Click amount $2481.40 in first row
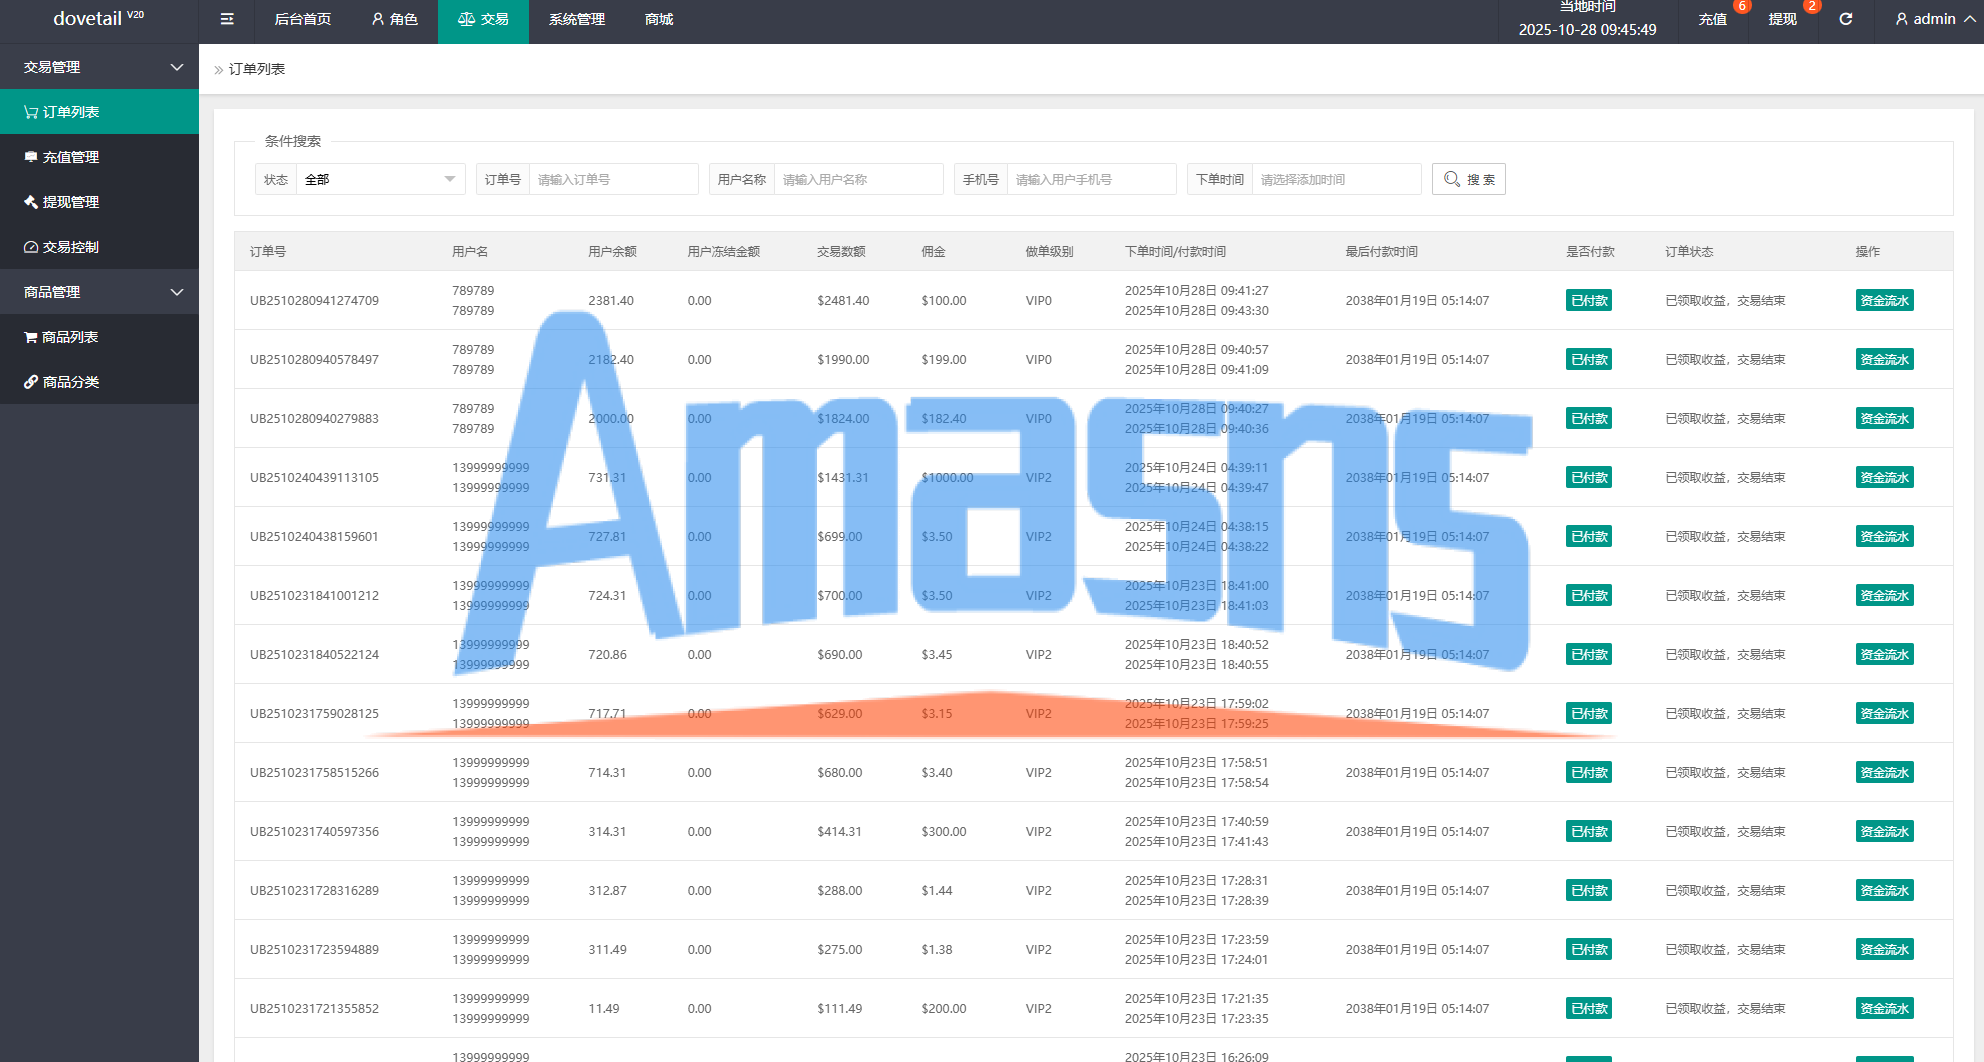This screenshot has height=1062, width=1984. click(x=843, y=300)
